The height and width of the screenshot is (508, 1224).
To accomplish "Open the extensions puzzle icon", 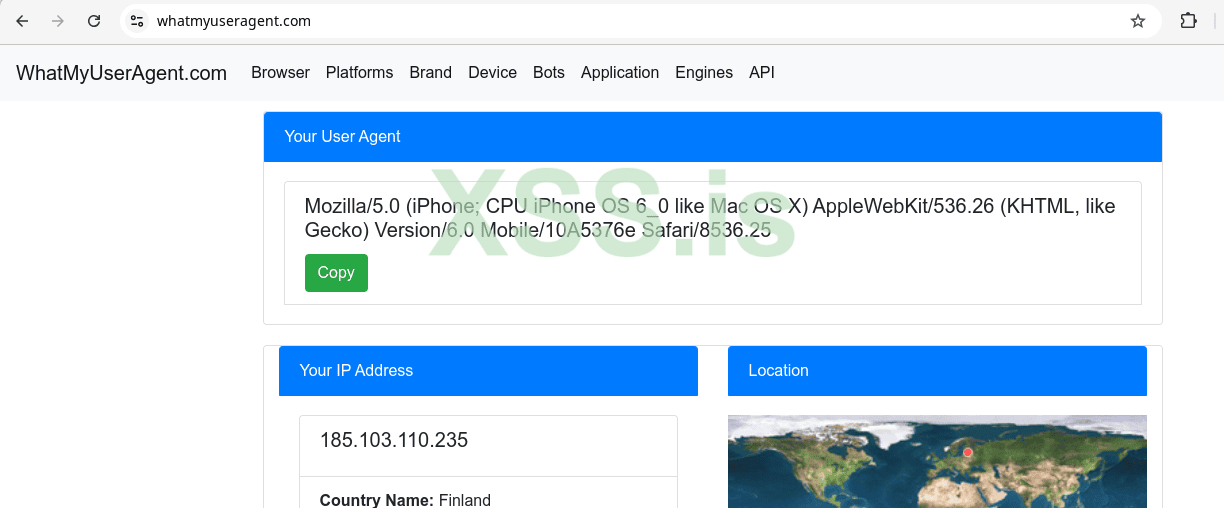I will [1188, 21].
